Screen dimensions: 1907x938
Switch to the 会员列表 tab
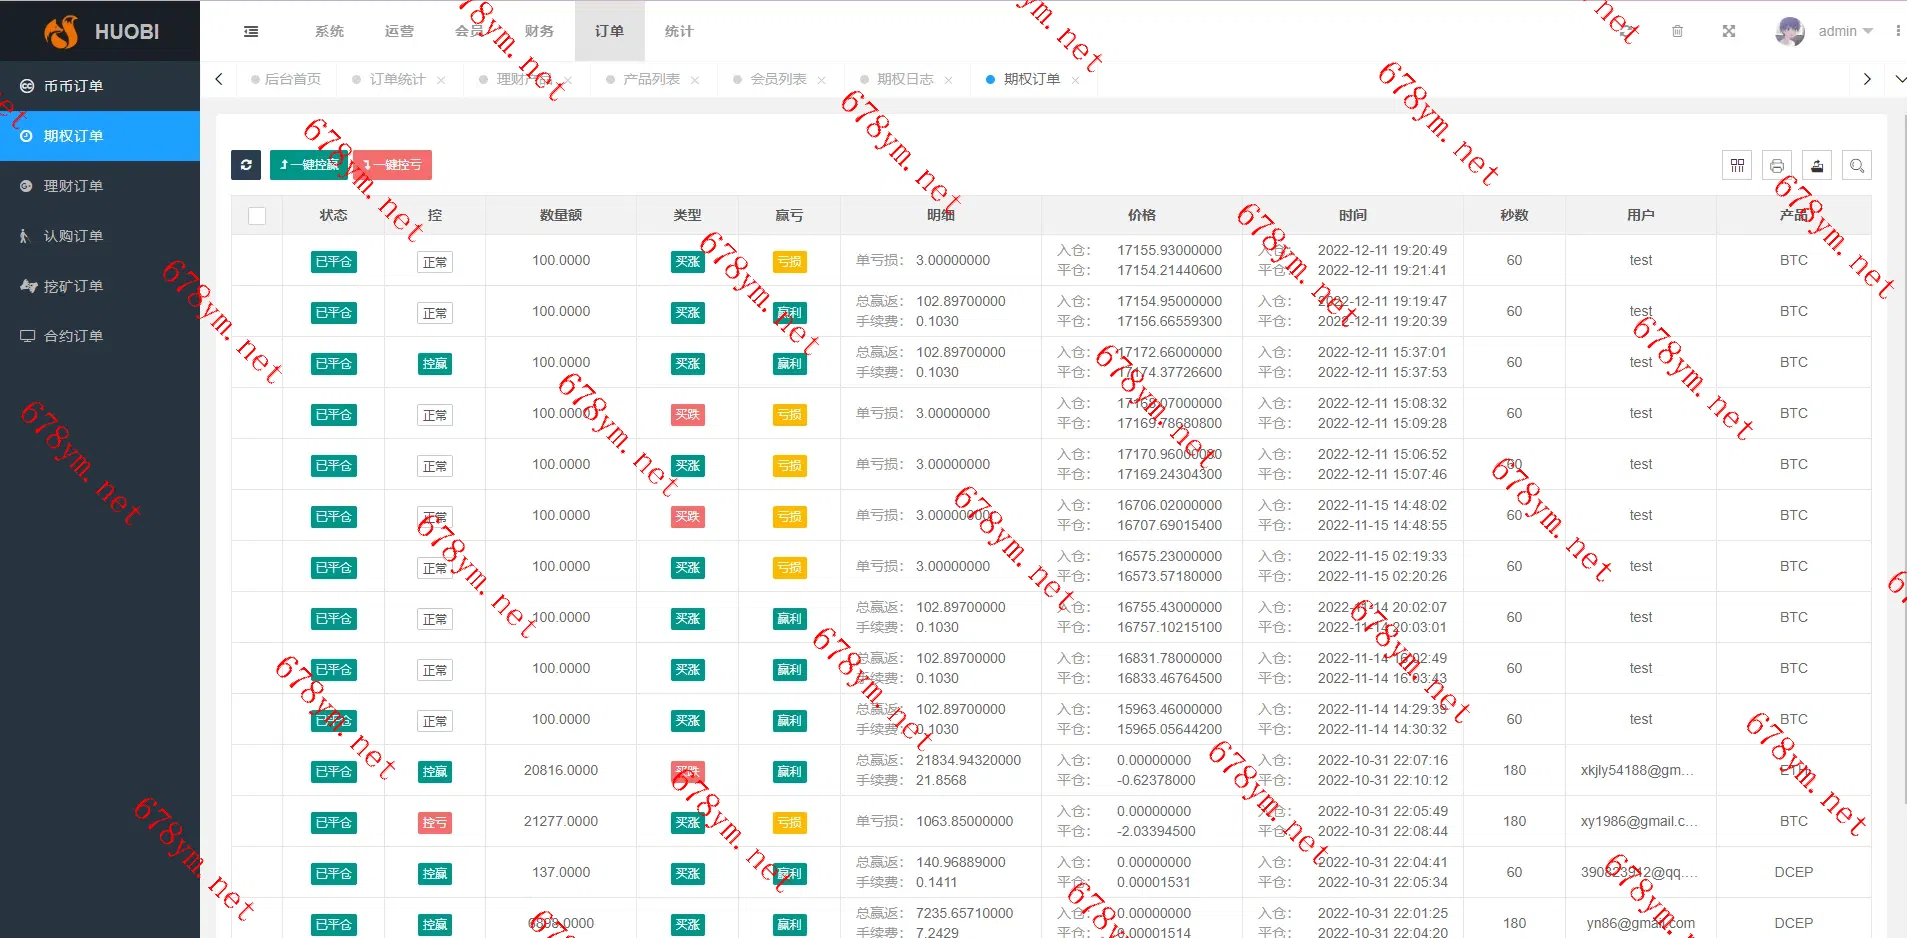(778, 80)
